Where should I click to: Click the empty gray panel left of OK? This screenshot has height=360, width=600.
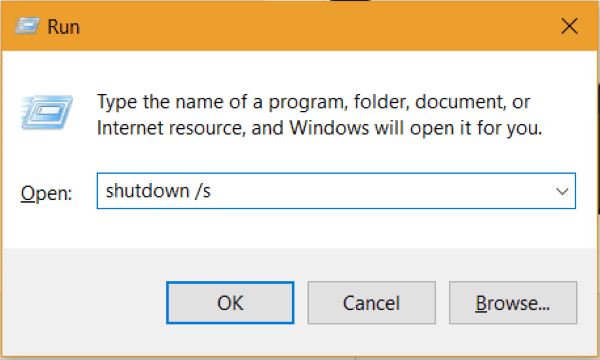(x=84, y=303)
